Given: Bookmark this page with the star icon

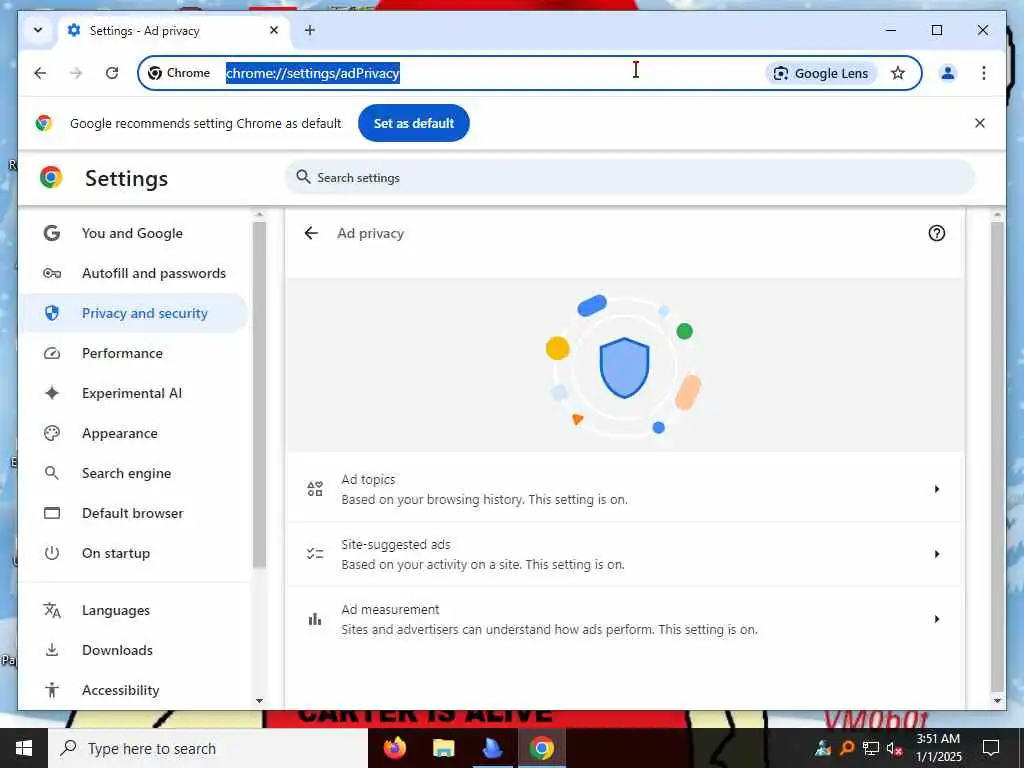Looking at the screenshot, I should (898, 73).
